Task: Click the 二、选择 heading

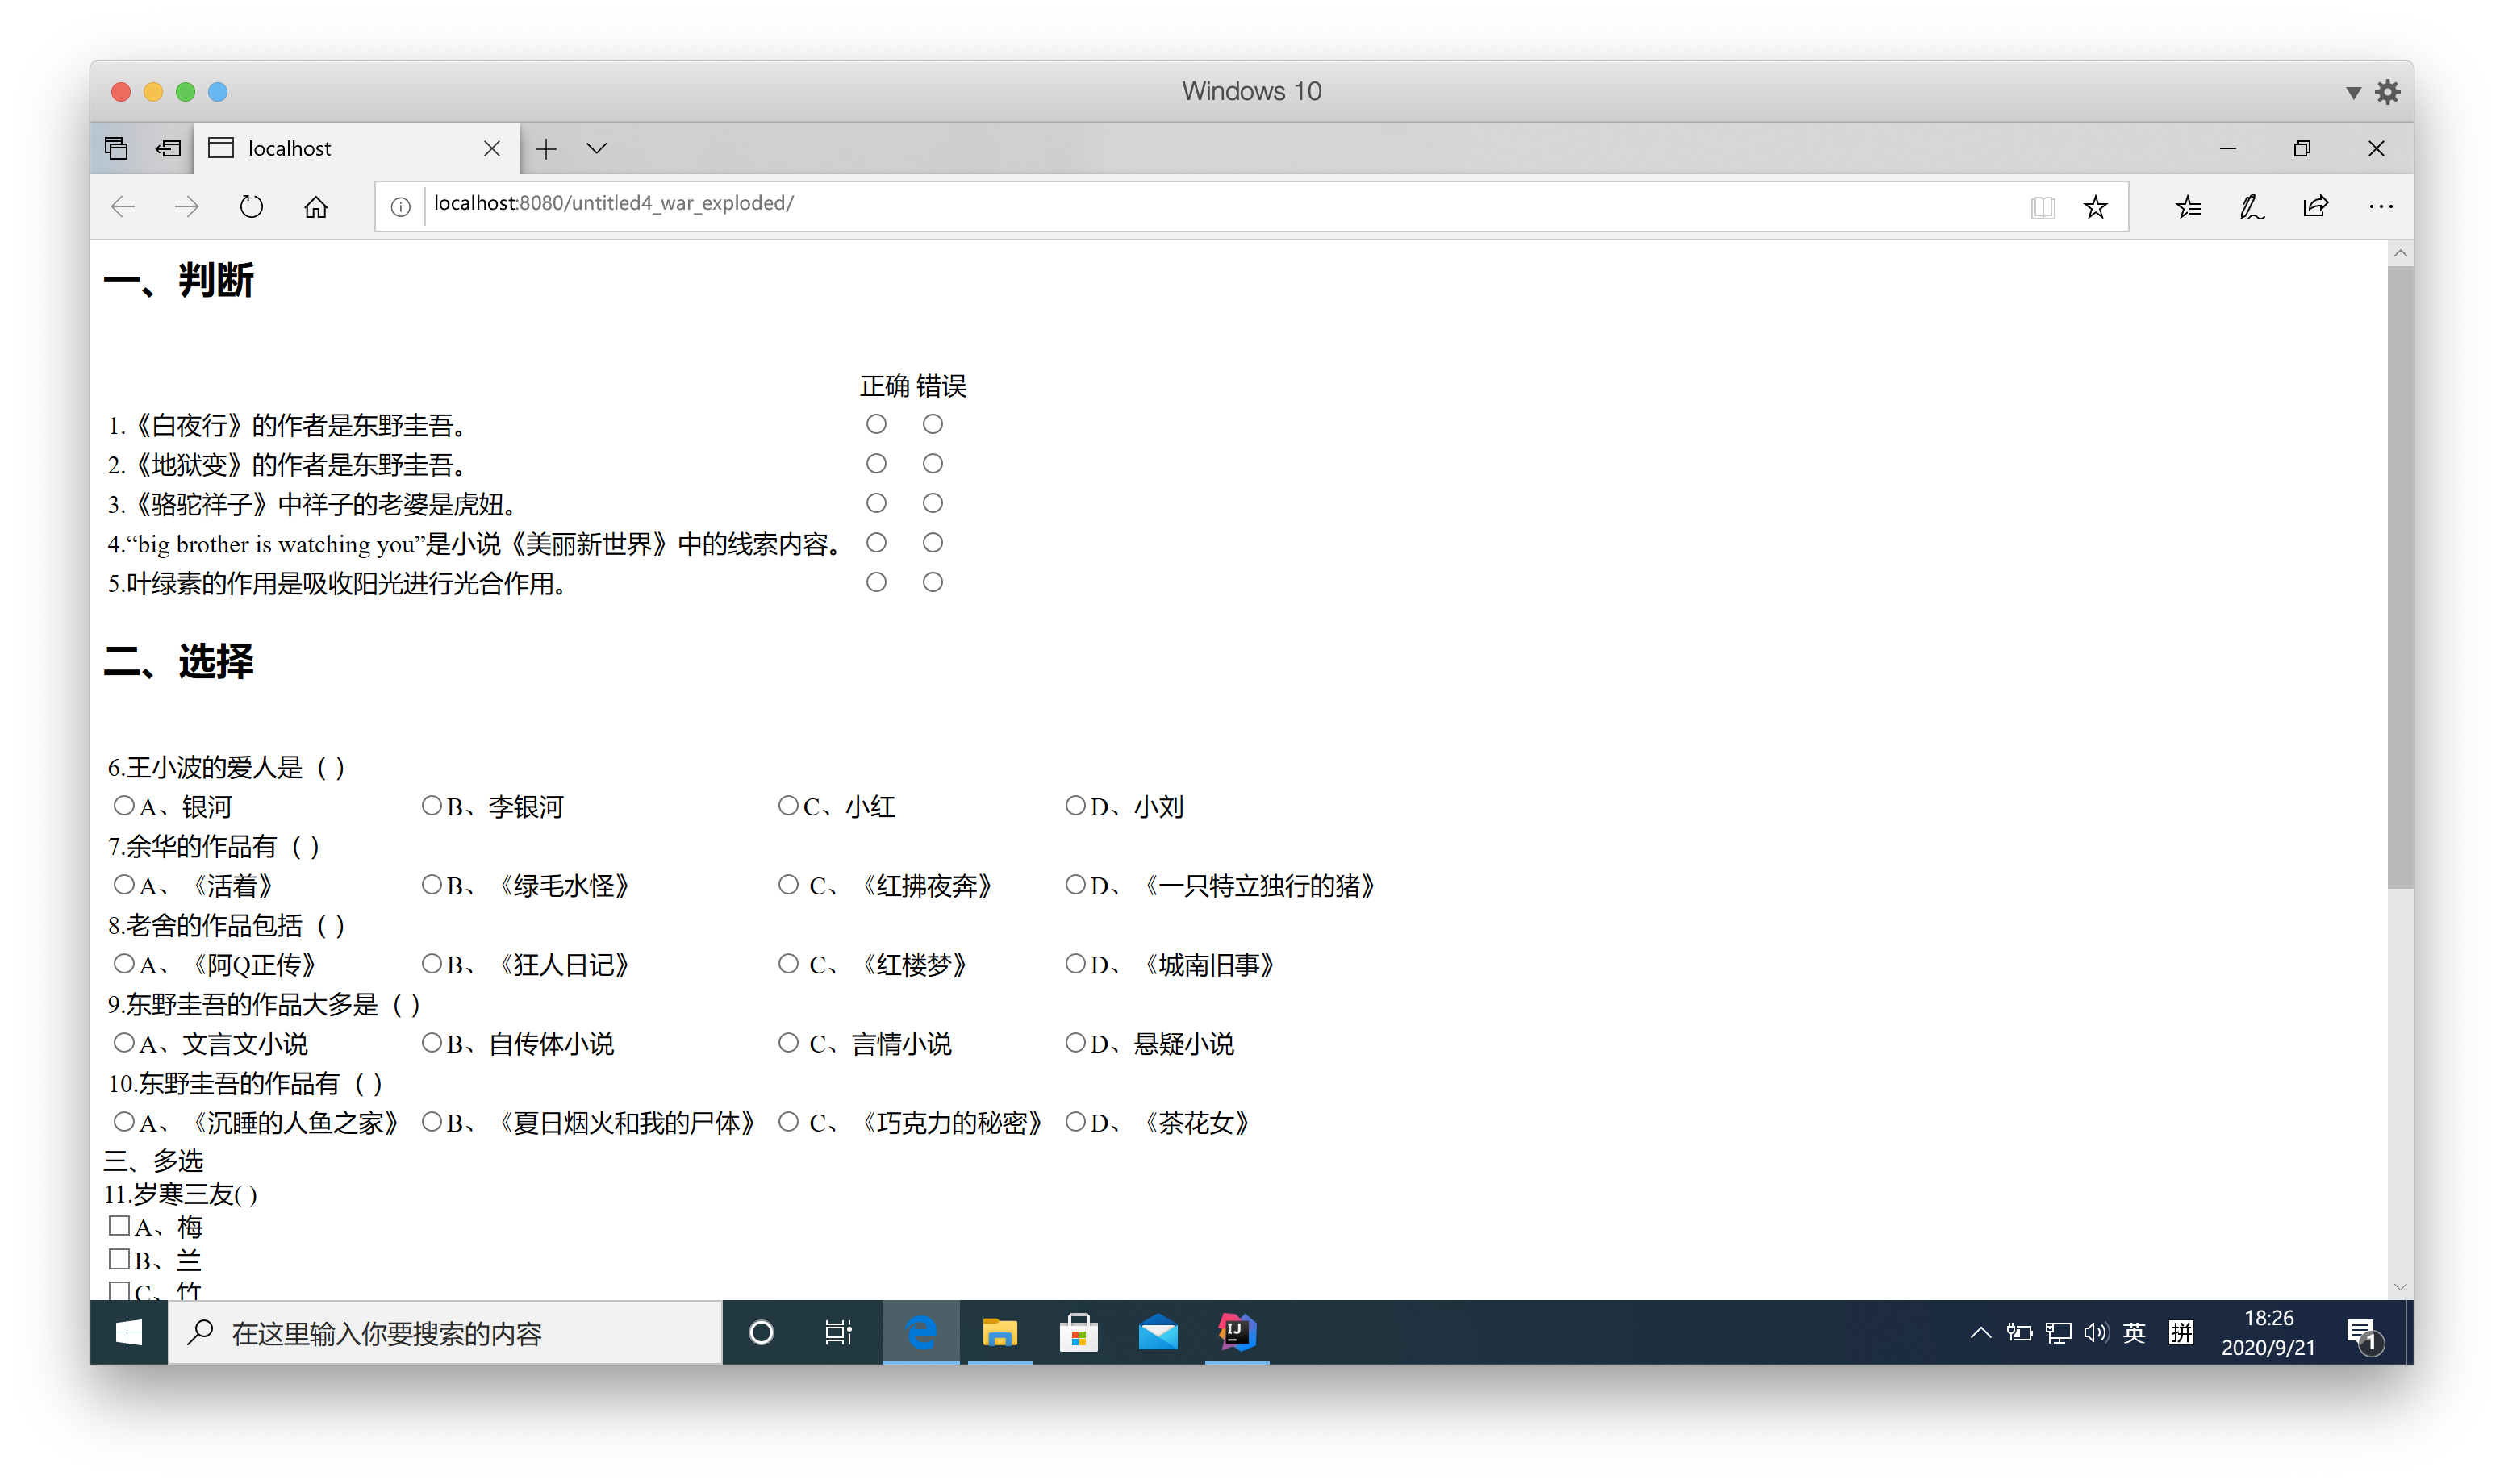Action: [178, 661]
